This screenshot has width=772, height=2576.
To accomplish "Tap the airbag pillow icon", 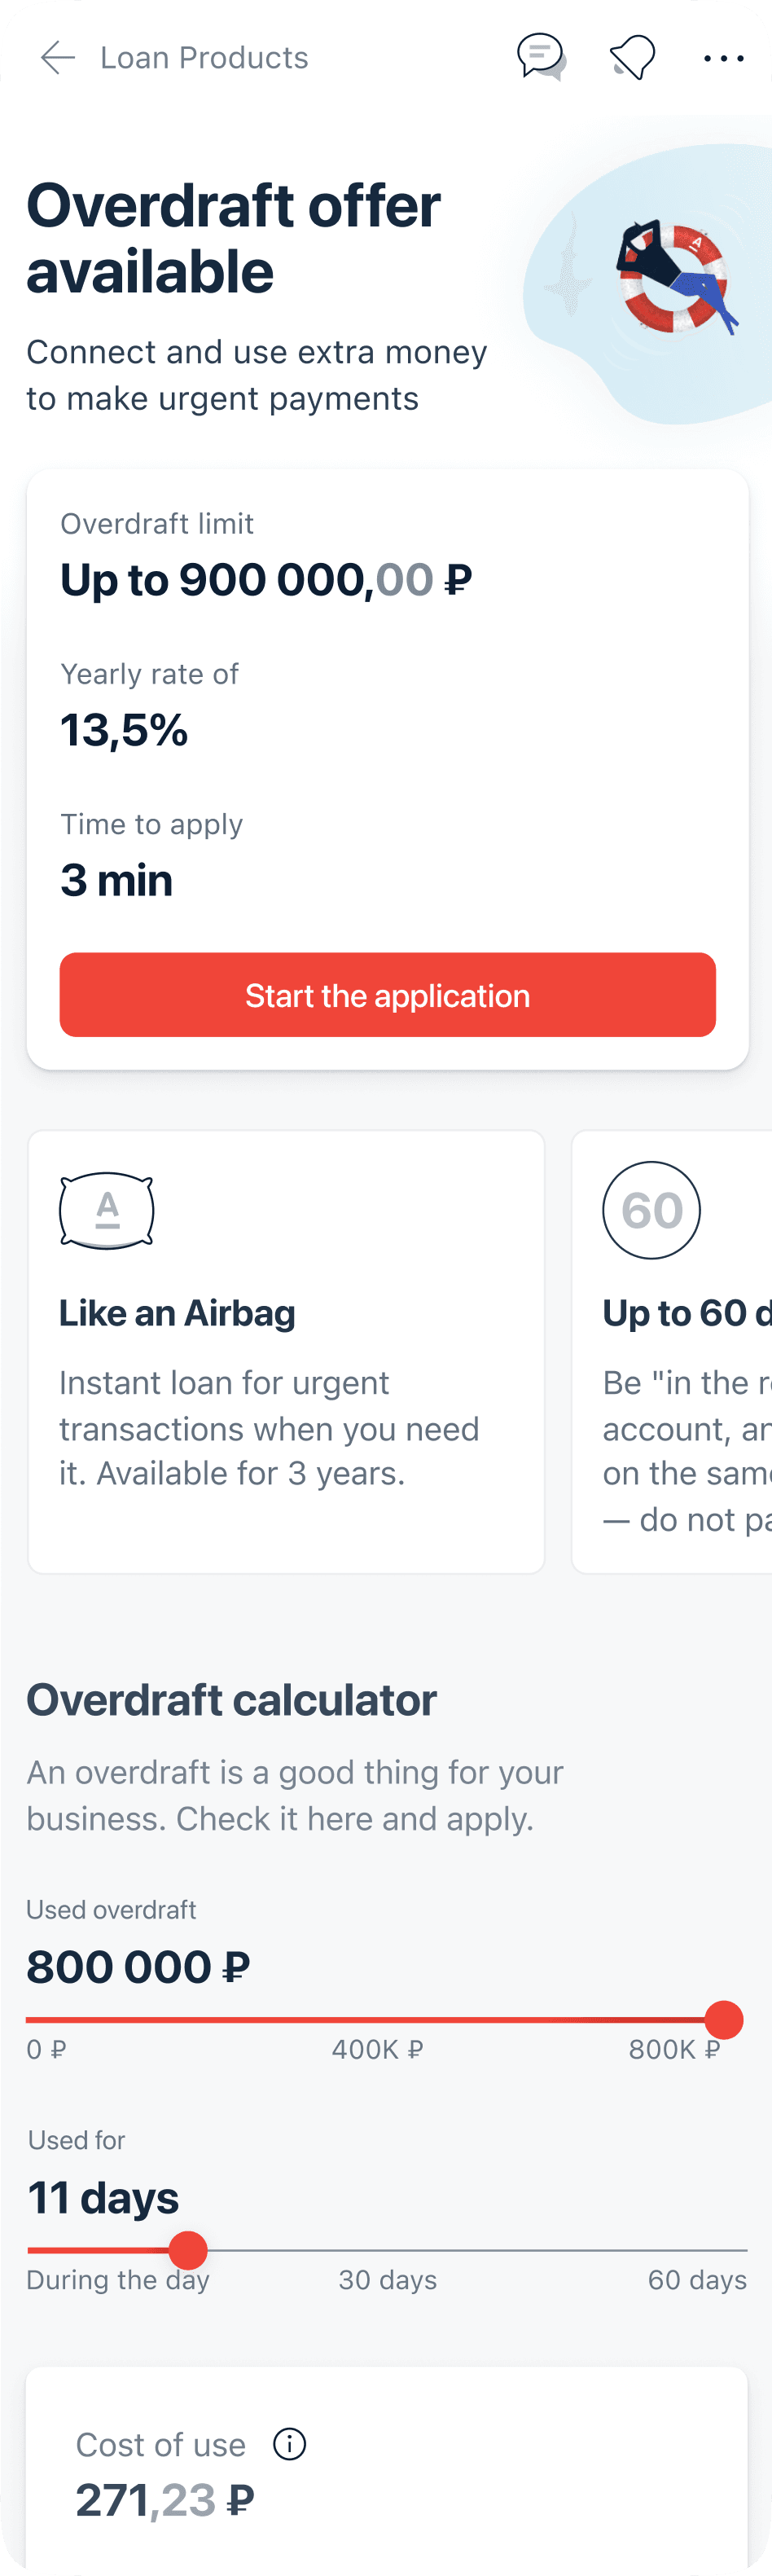I will pyautogui.click(x=107, y=1210).
